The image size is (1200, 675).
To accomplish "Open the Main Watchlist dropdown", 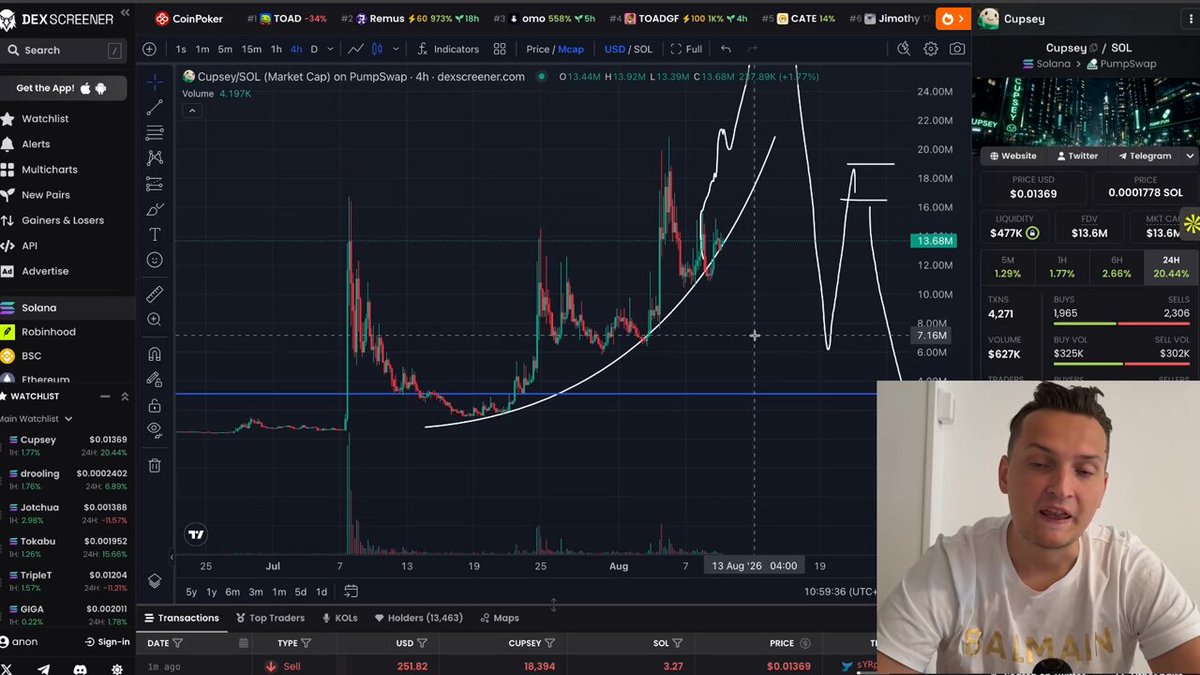I will pyautogui.click(x=35, y=419).
